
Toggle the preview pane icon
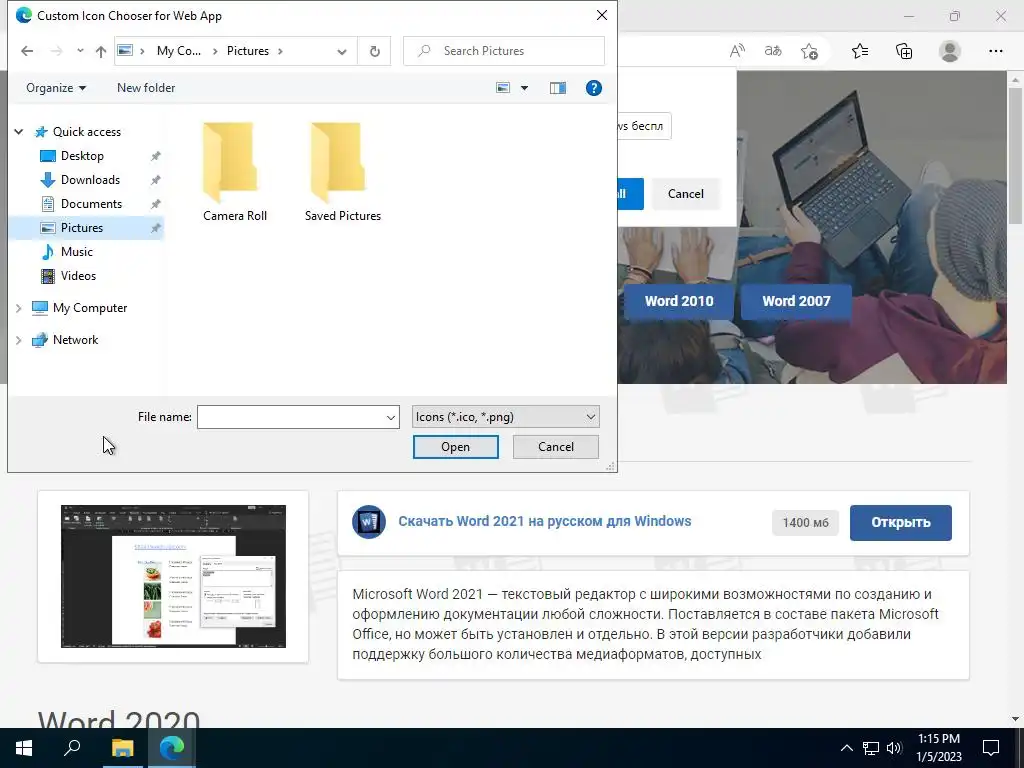[x=558, y=88]
